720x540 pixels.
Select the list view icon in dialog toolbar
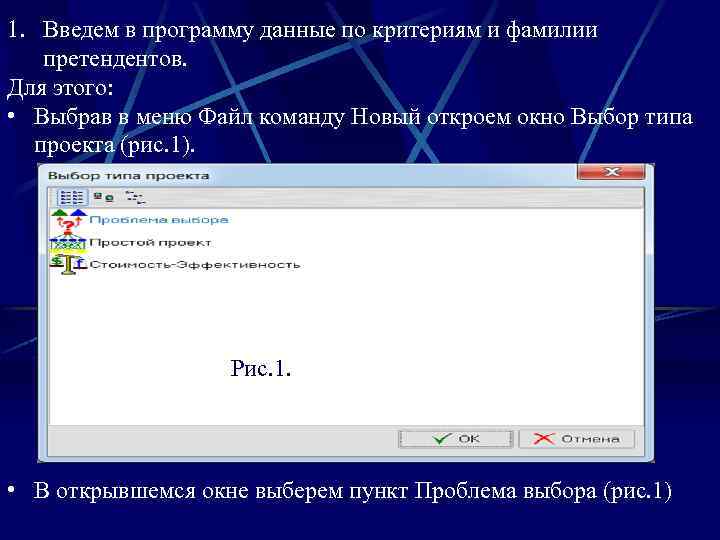(x=72, y=198)
